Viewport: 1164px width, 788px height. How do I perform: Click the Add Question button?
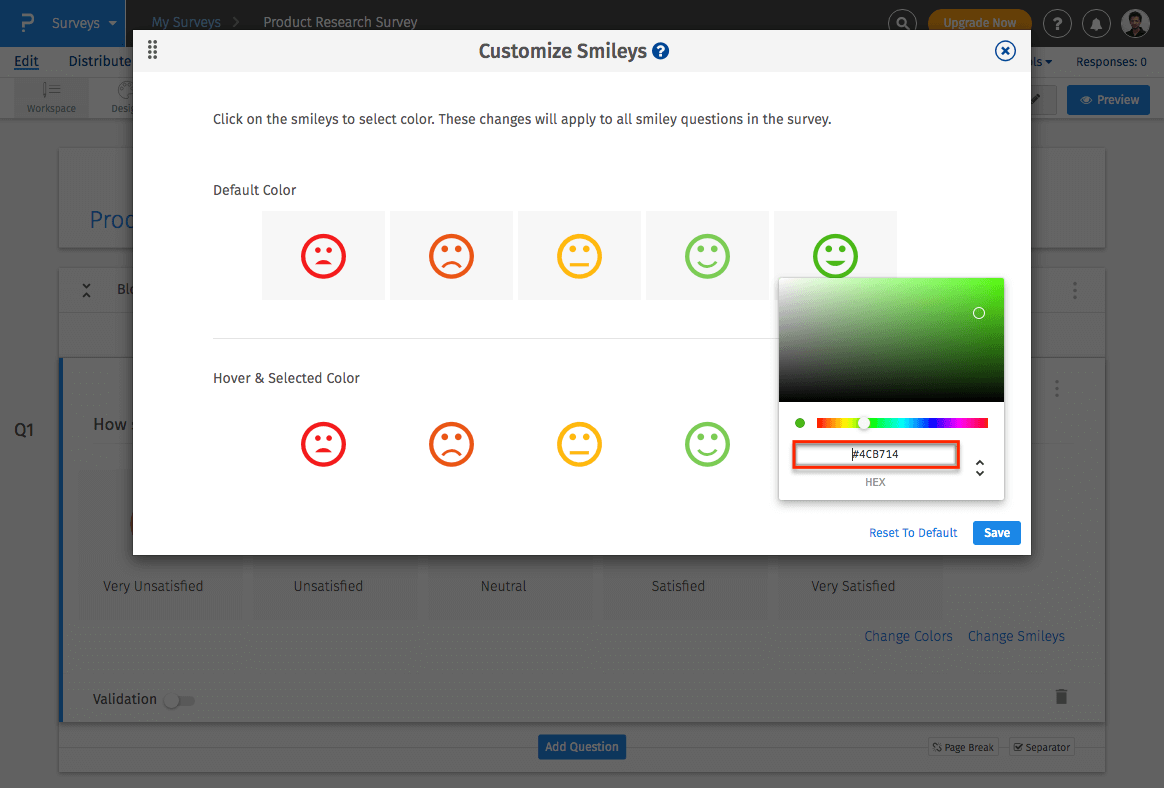(581, 746)
